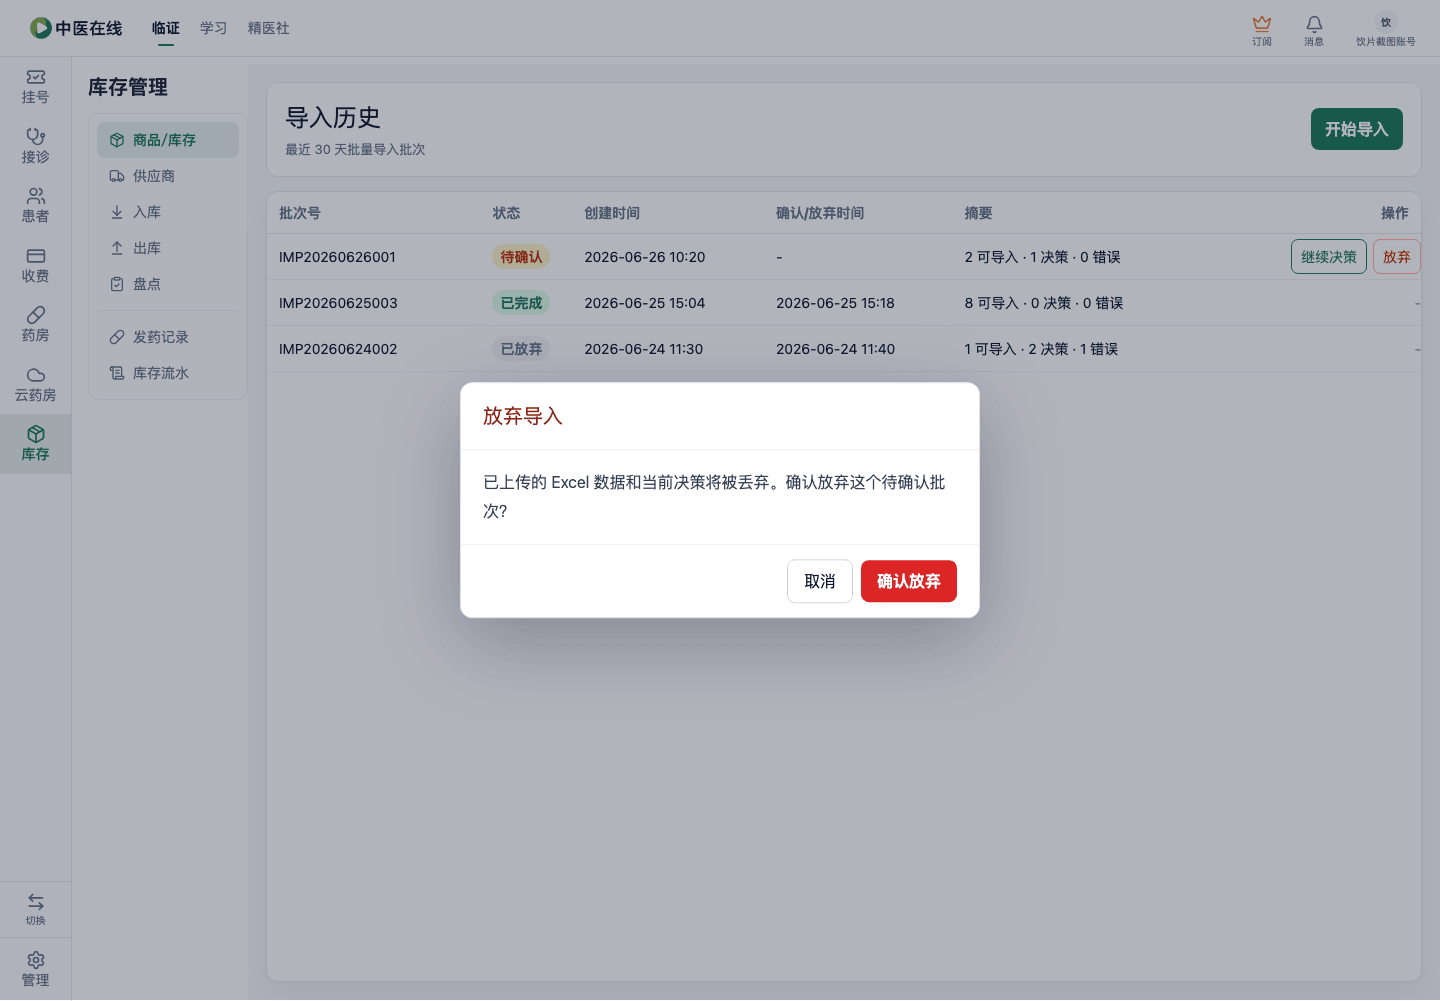Open 药房 pill sidebar item
Screen dimensions: 1440x1001
(x=36, y=325)
